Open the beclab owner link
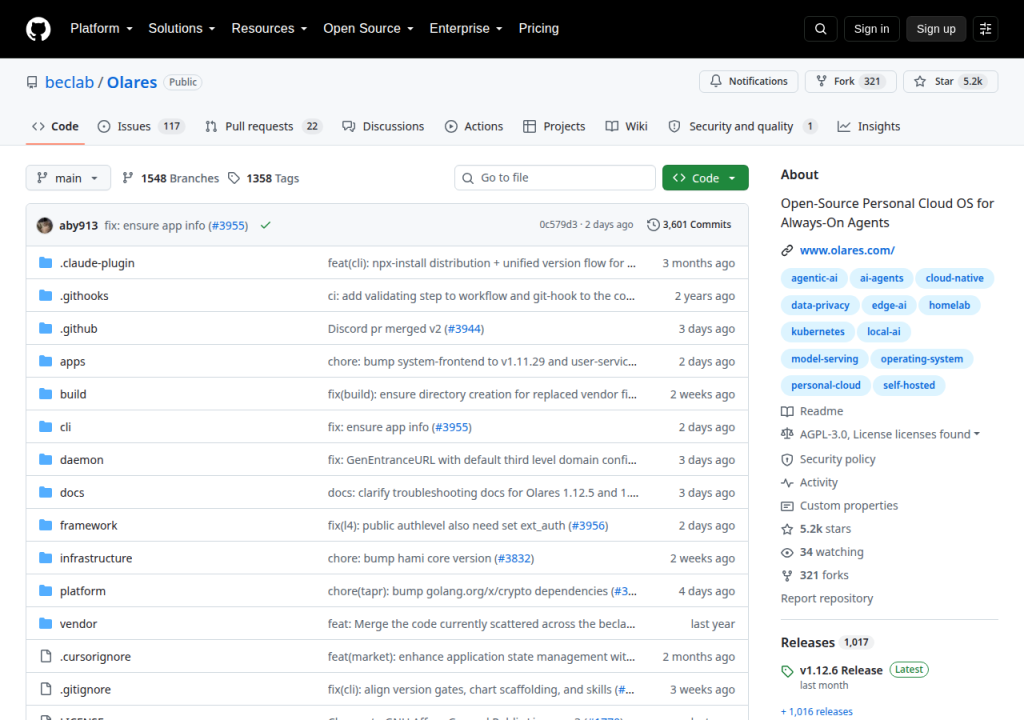The height and width of the screenshot is (720, 1024). click(69, 82)
